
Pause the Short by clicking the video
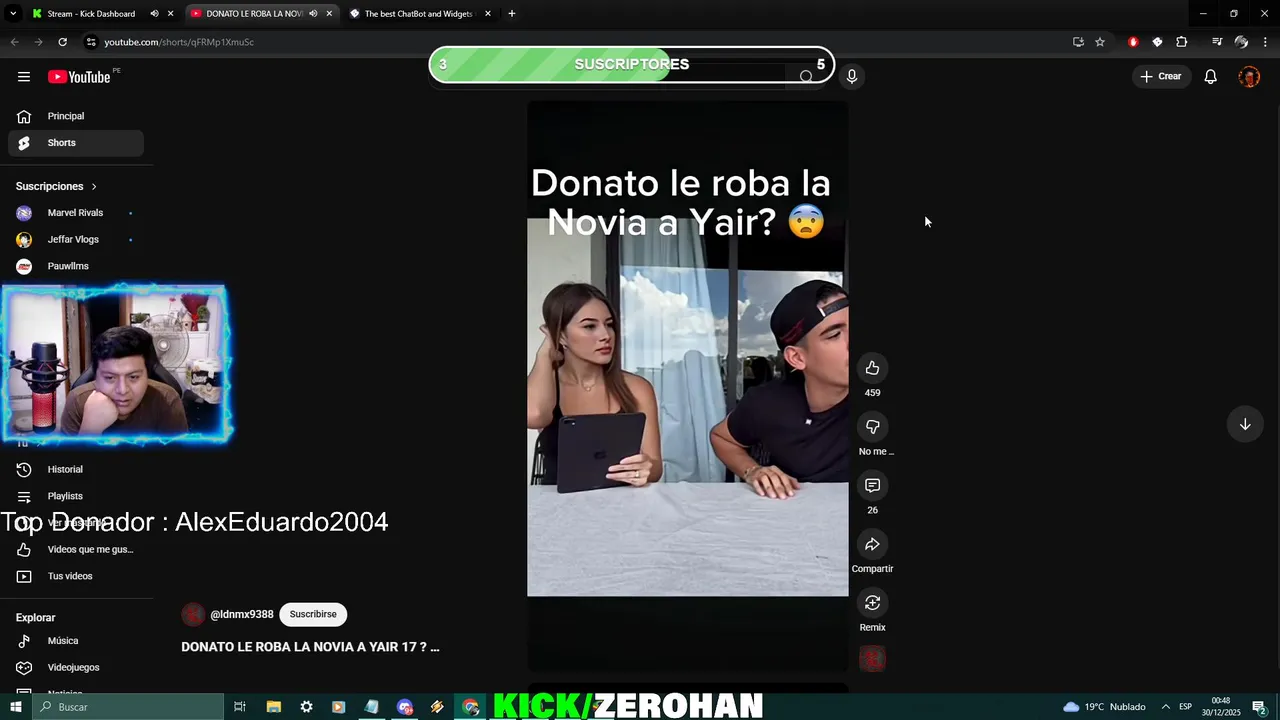click(x=687, y=385)
